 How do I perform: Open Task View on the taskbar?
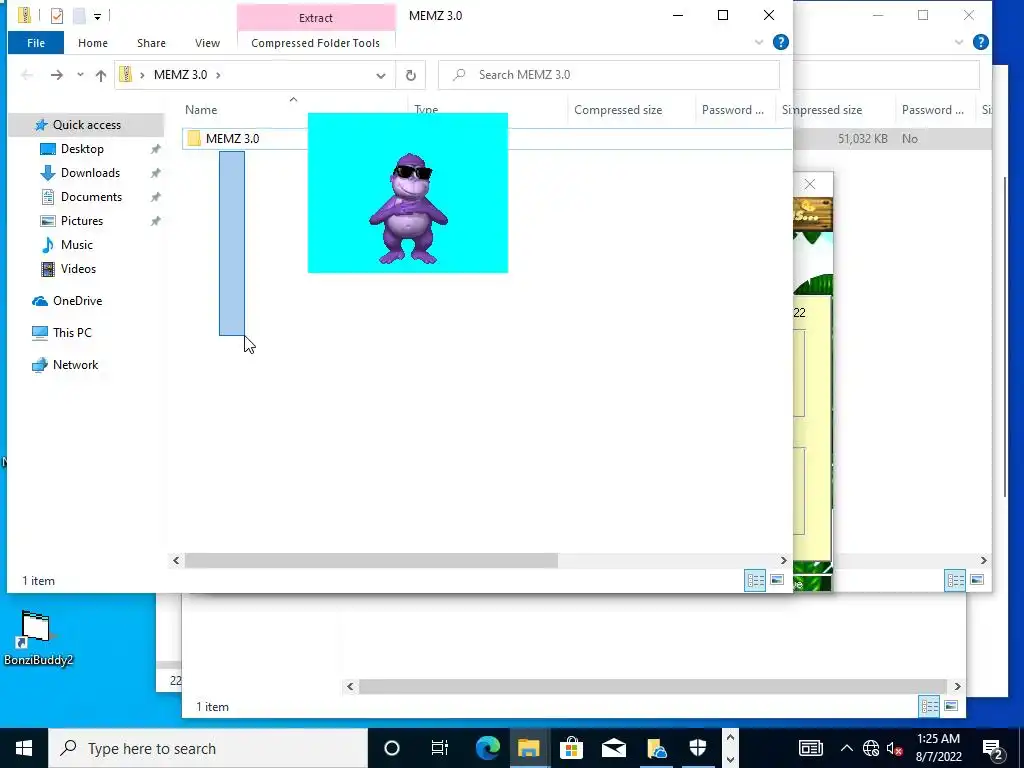click(440, 748)
